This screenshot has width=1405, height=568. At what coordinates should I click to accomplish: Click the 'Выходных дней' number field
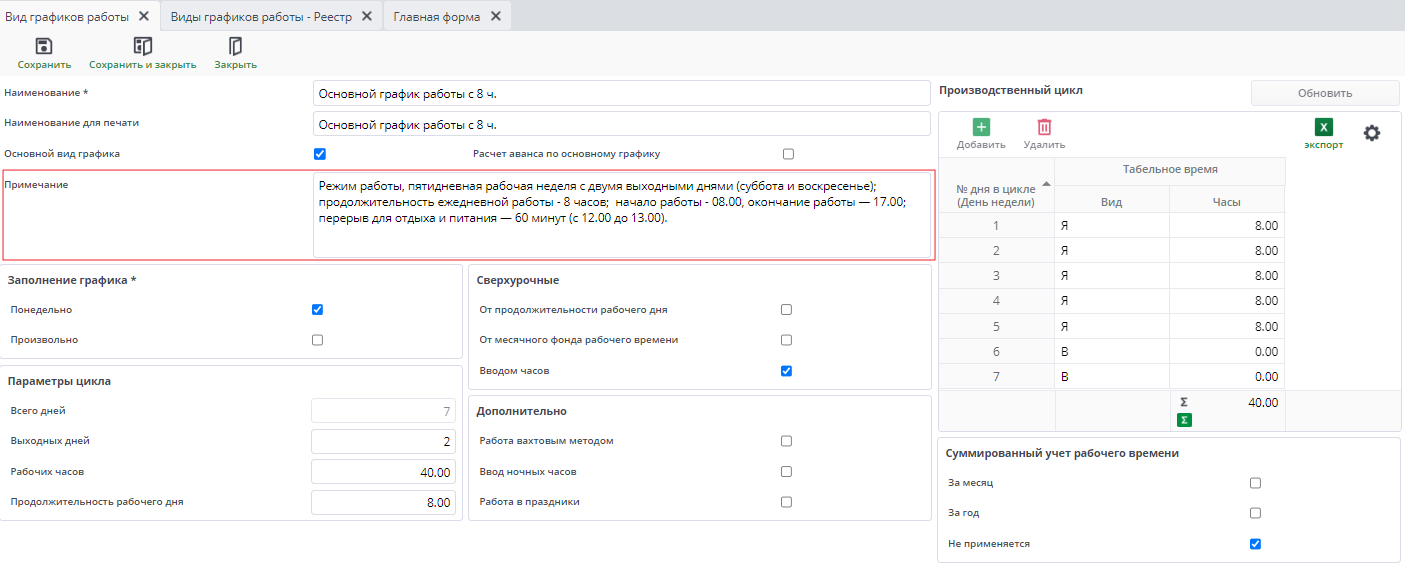pyautogui.click(x=383, y=441)
